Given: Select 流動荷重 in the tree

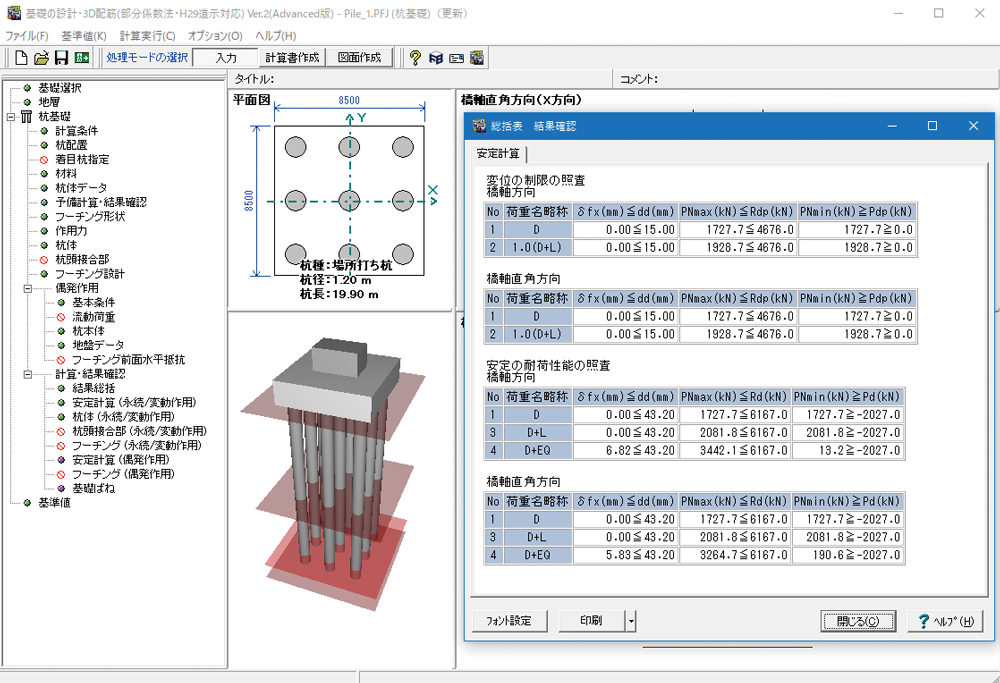Looking at the screenshot, I should click(x=94, y=317).
